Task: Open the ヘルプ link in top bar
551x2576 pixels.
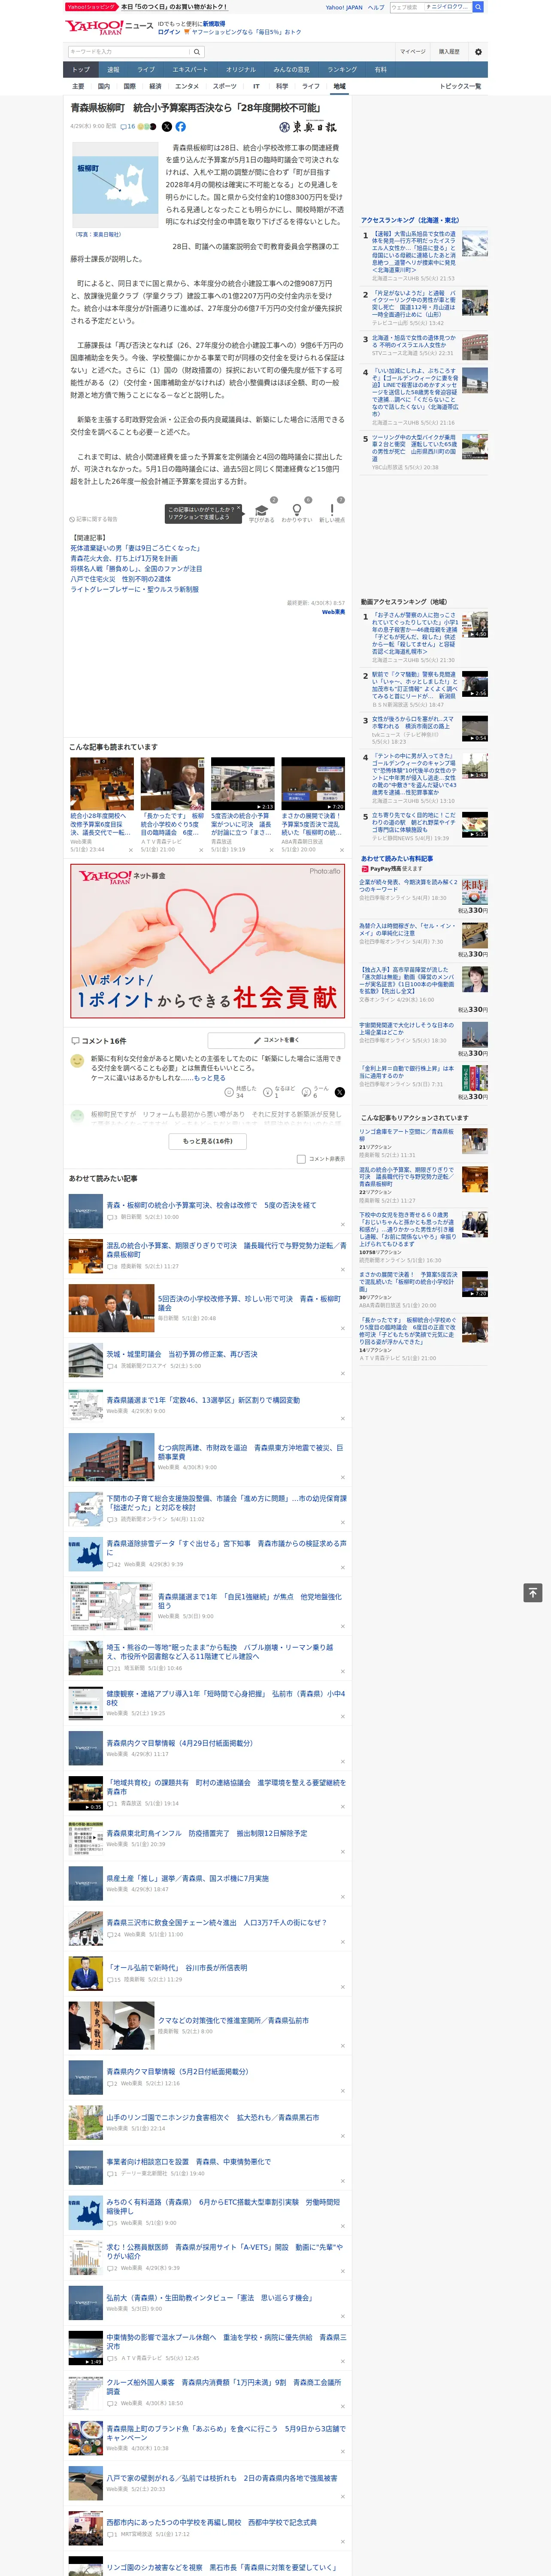Action: tap(375, 7)
